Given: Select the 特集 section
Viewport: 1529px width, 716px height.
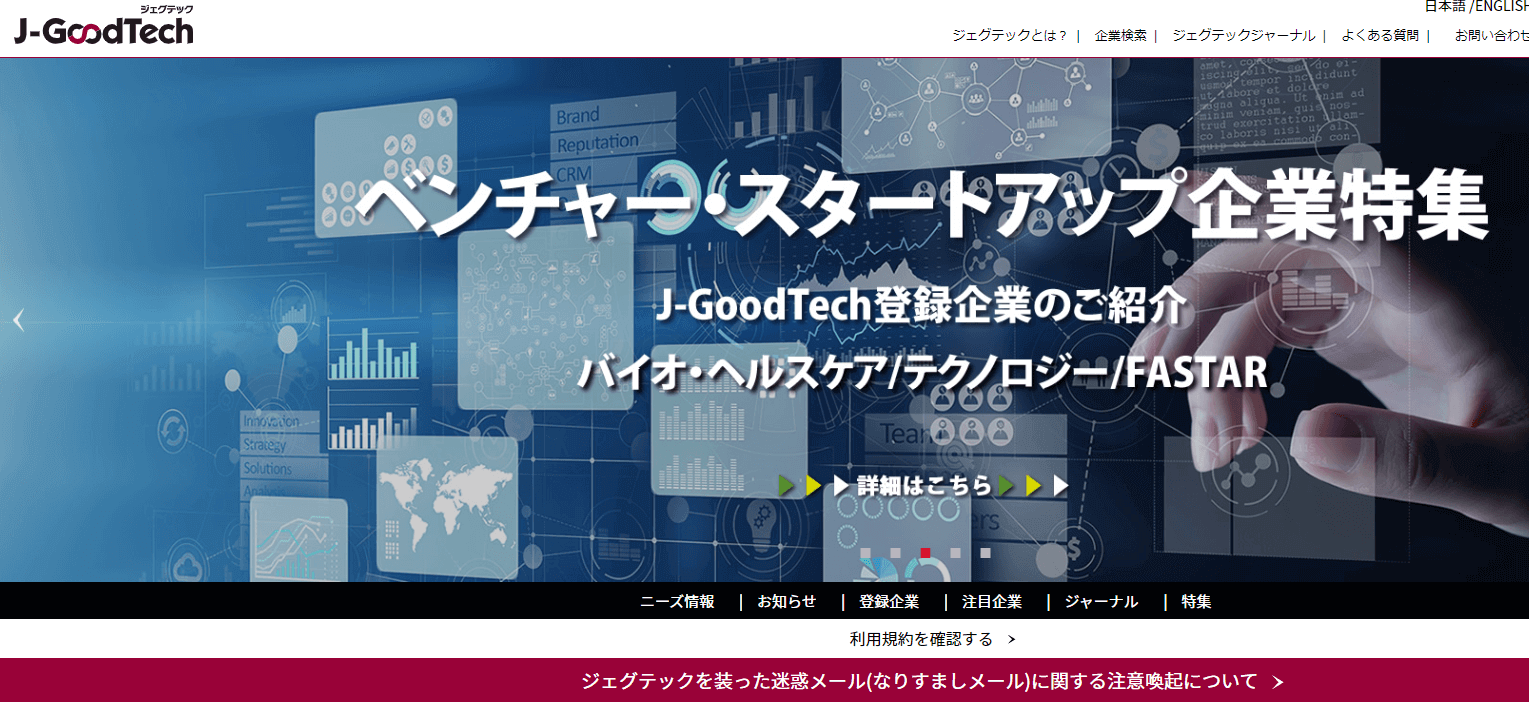Looking at the screenshot, I should point(1195,601).
